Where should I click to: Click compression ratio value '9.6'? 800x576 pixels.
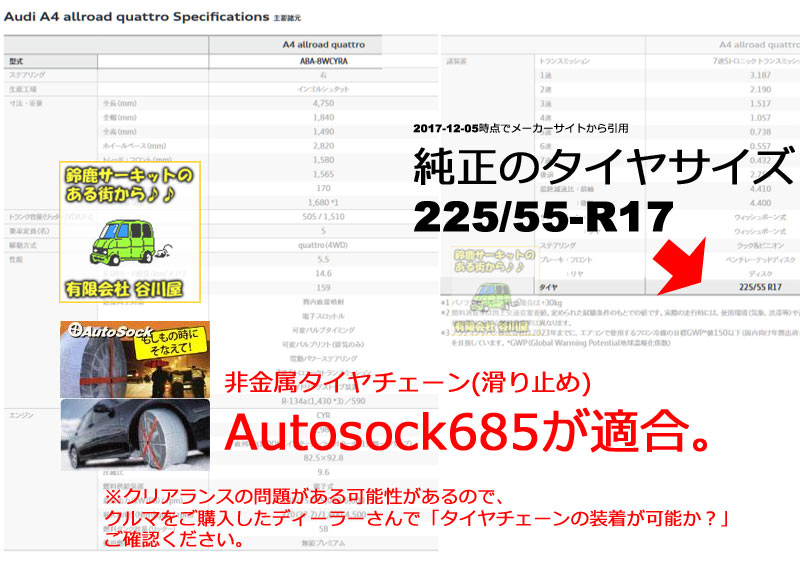click(x=323, y=472)
